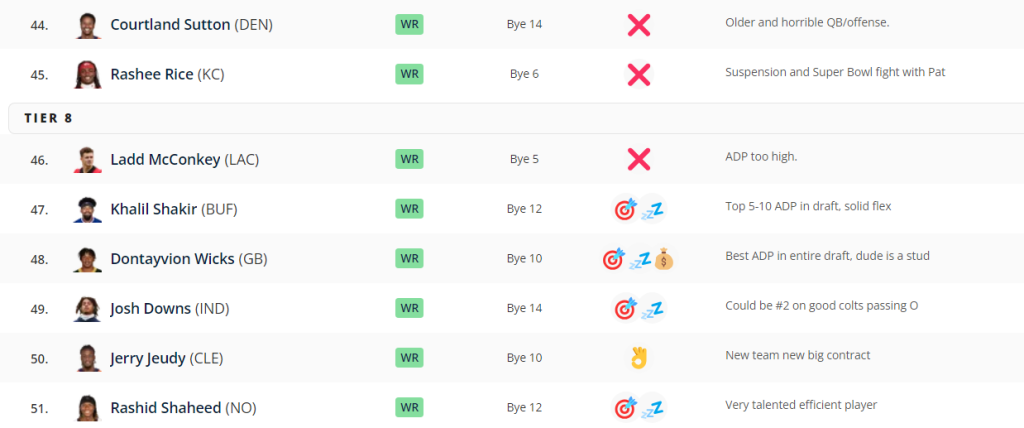
Task: Click the red X icon beside Rashee Rice
Action: (x=639, y=74)
